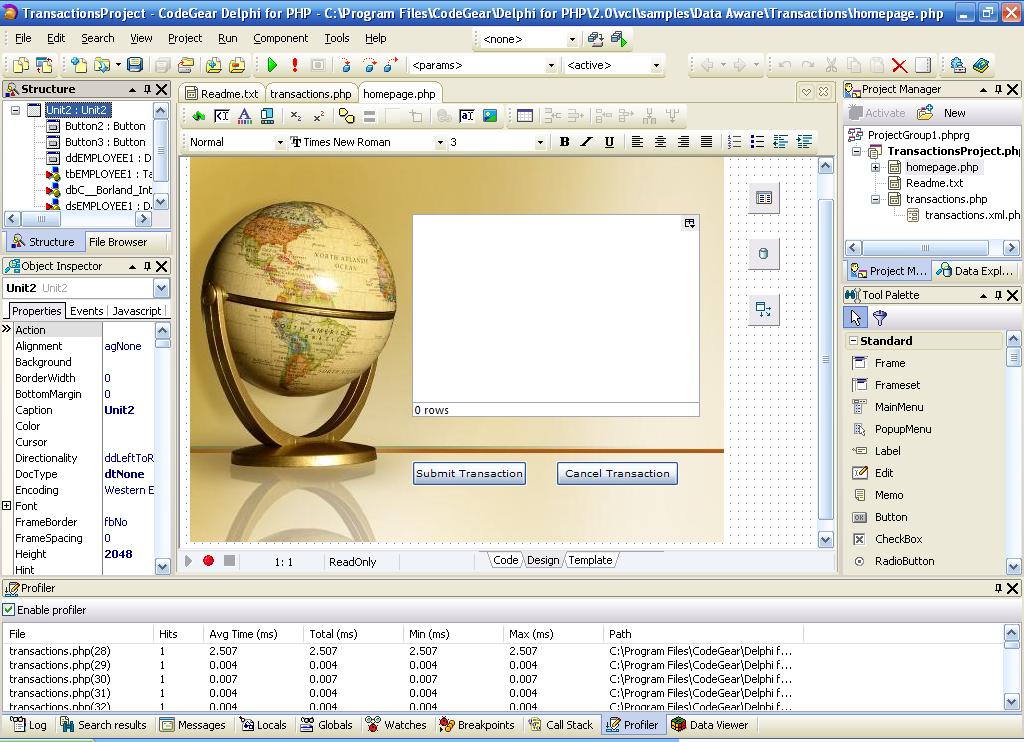Collapse the Unit2 node in Structure tree
The height and width of the screenshot is (742, 1024).
pos(16,110)
